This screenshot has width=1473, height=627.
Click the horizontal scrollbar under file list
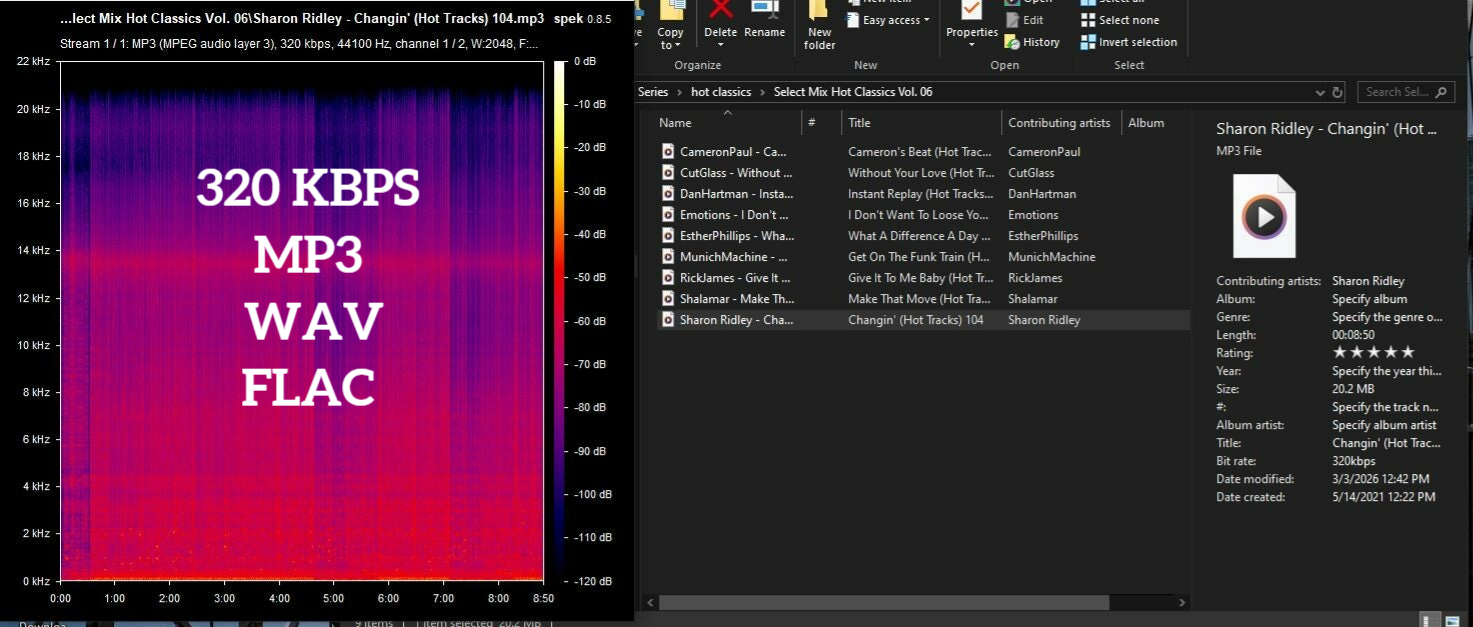(x=883, y=603)
